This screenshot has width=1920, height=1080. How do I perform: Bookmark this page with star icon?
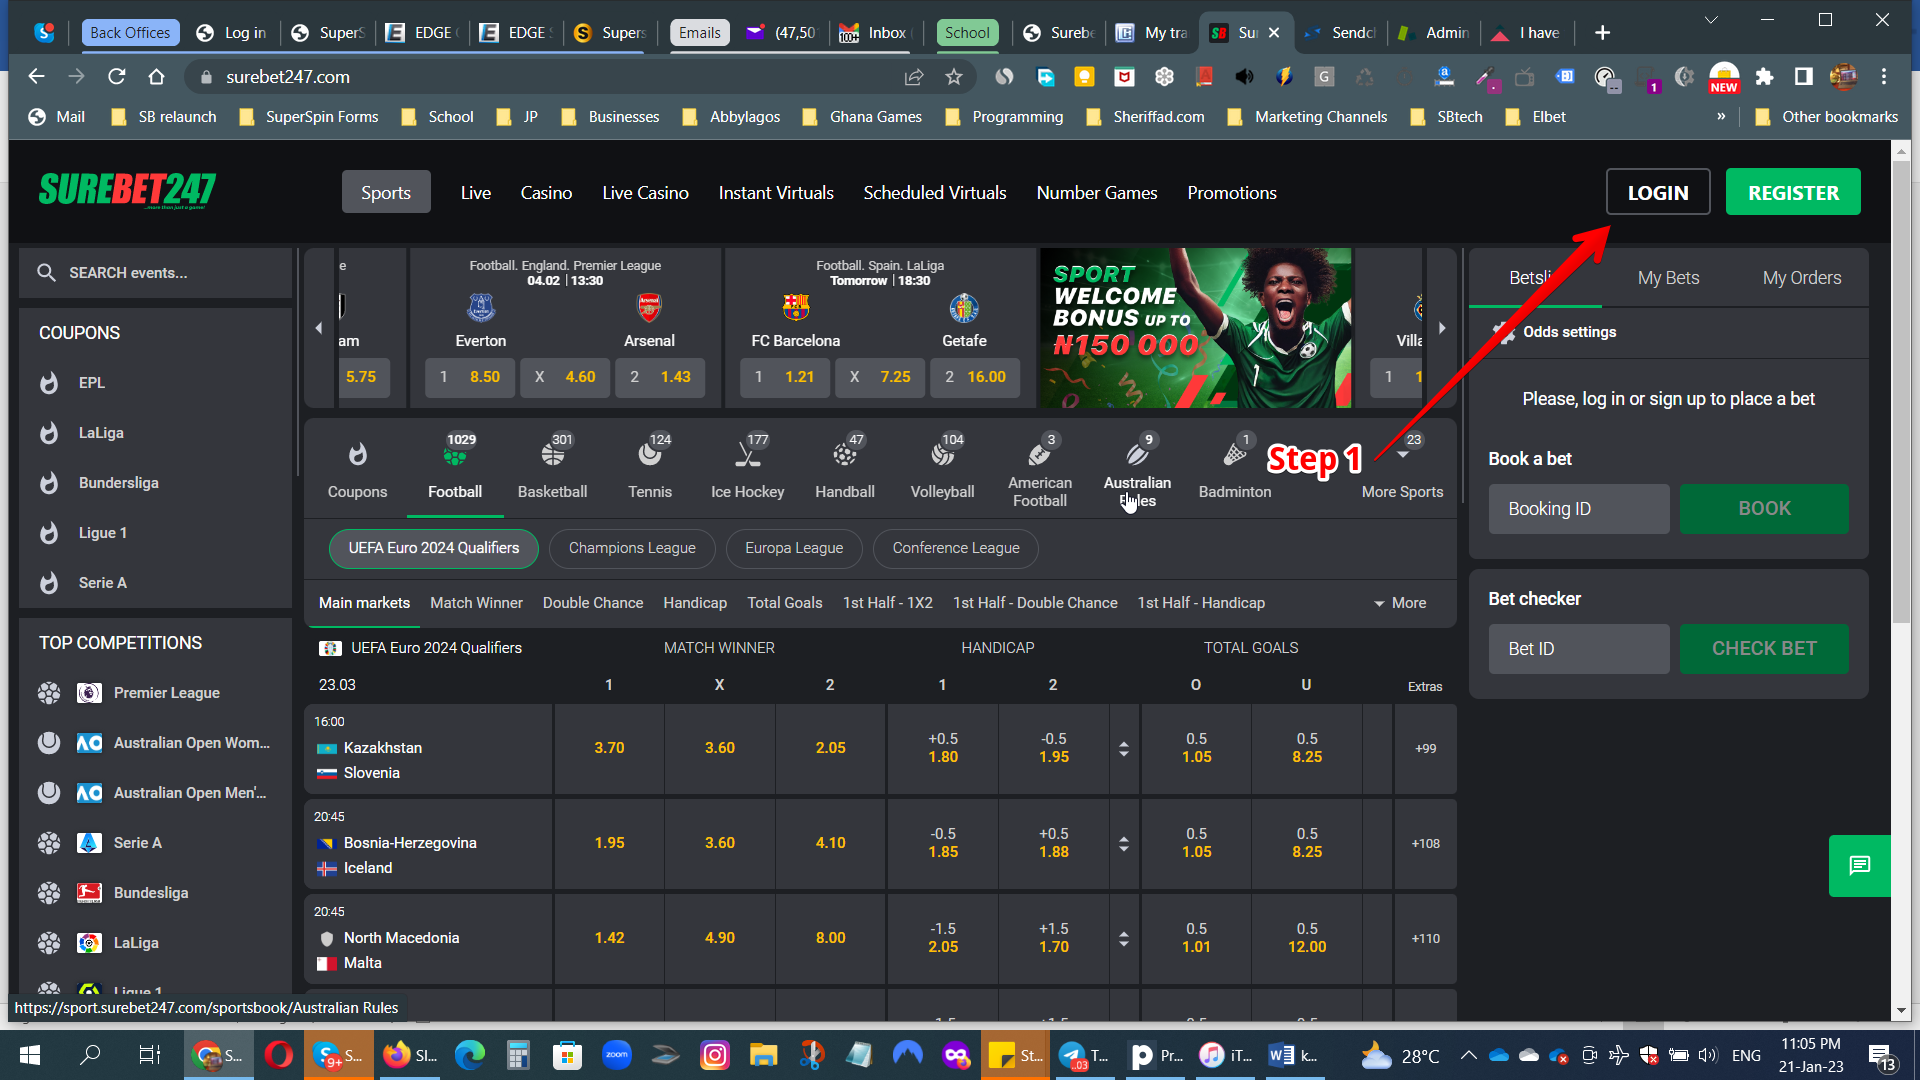[x=954, y=77]
